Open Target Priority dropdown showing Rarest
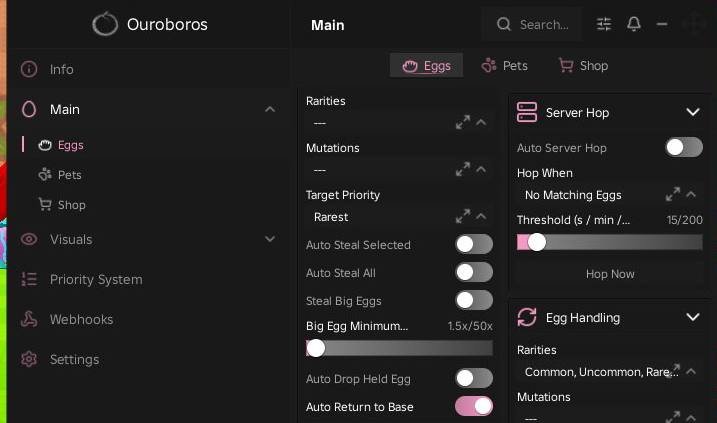The width and height of the screenshot is (717, 423). [399, 217]
